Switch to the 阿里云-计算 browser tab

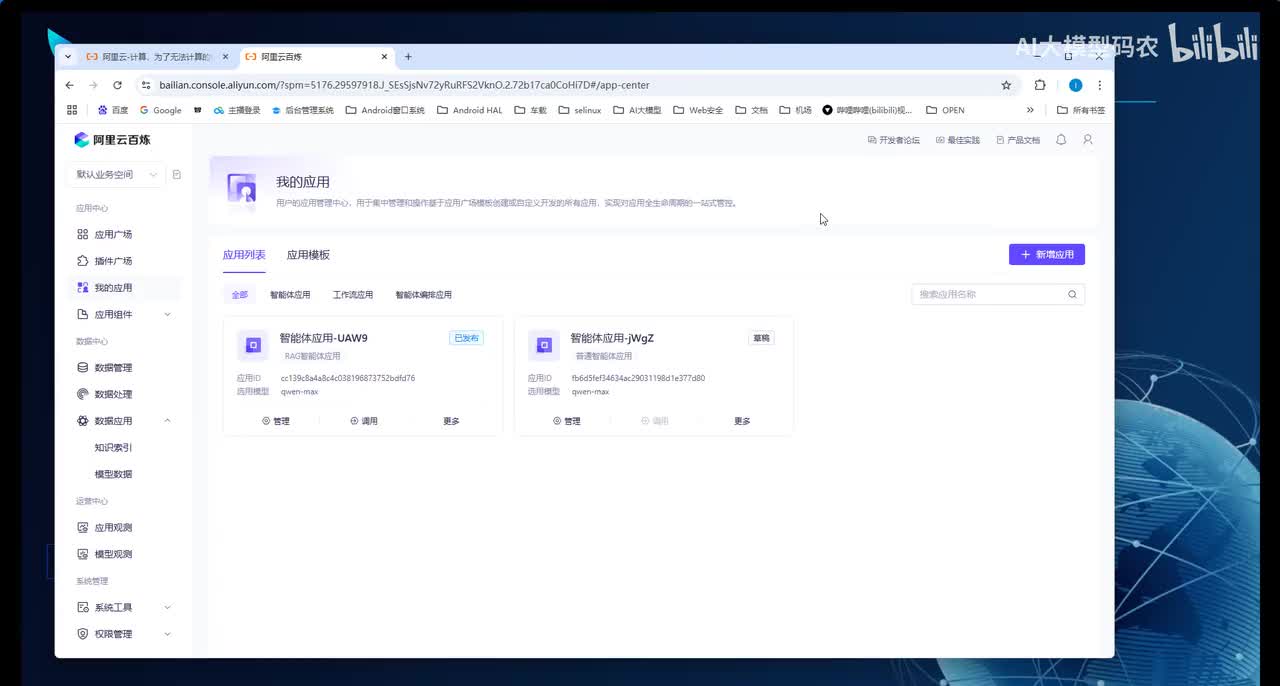[158, 57]
